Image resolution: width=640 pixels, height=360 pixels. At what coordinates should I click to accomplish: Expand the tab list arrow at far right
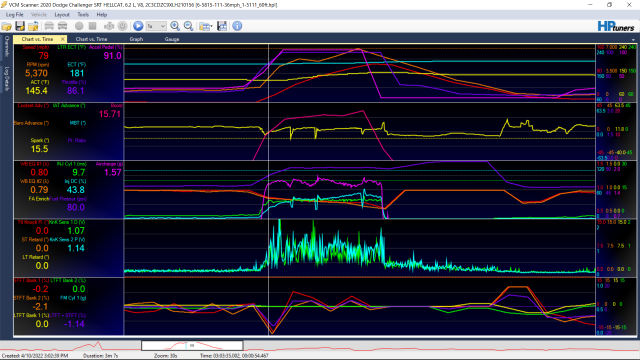click(633, 40)
